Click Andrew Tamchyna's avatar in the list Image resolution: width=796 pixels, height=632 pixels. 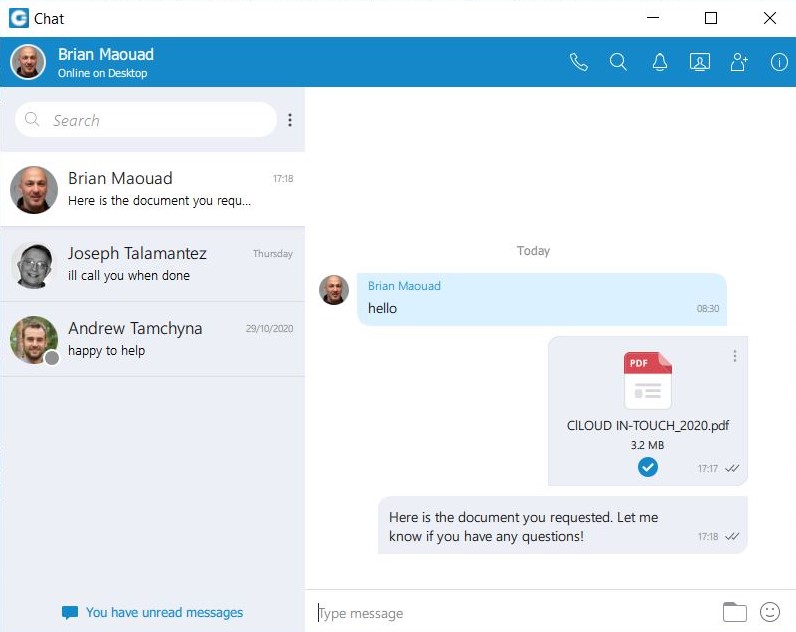click(34, 340)
